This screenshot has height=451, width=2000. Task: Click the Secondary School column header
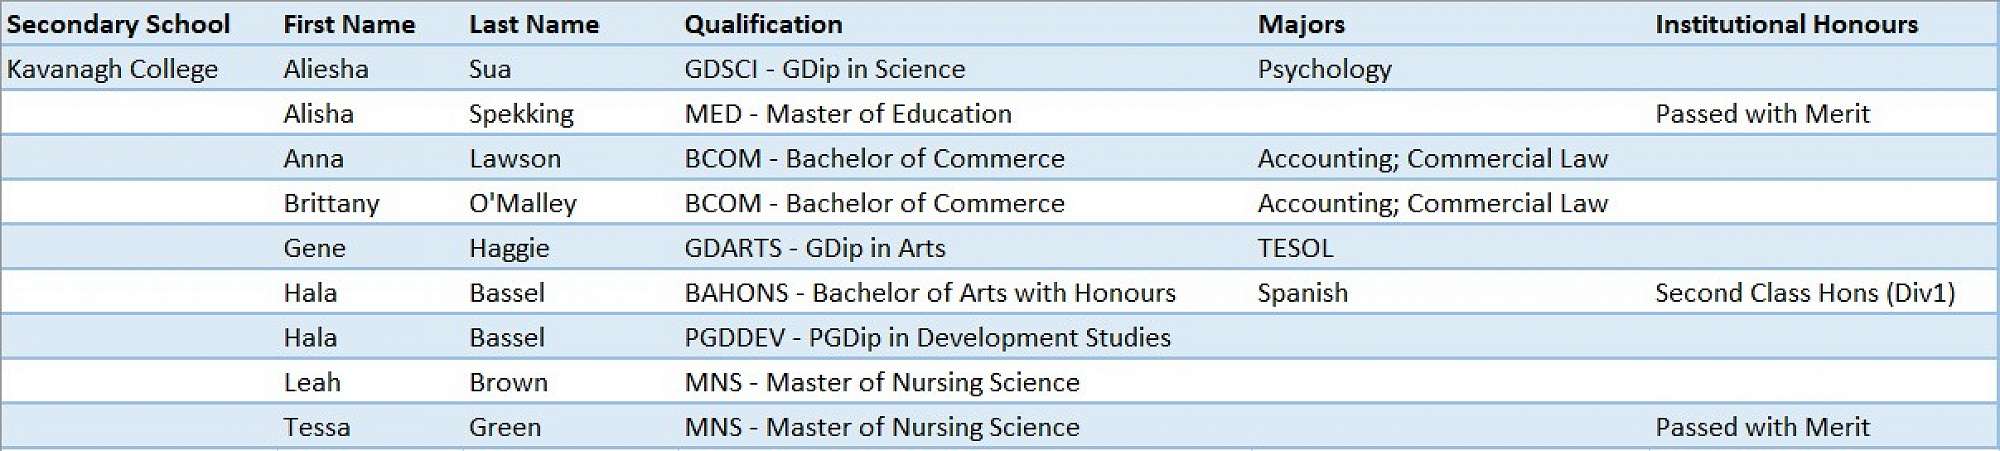[x=118, y=24]
